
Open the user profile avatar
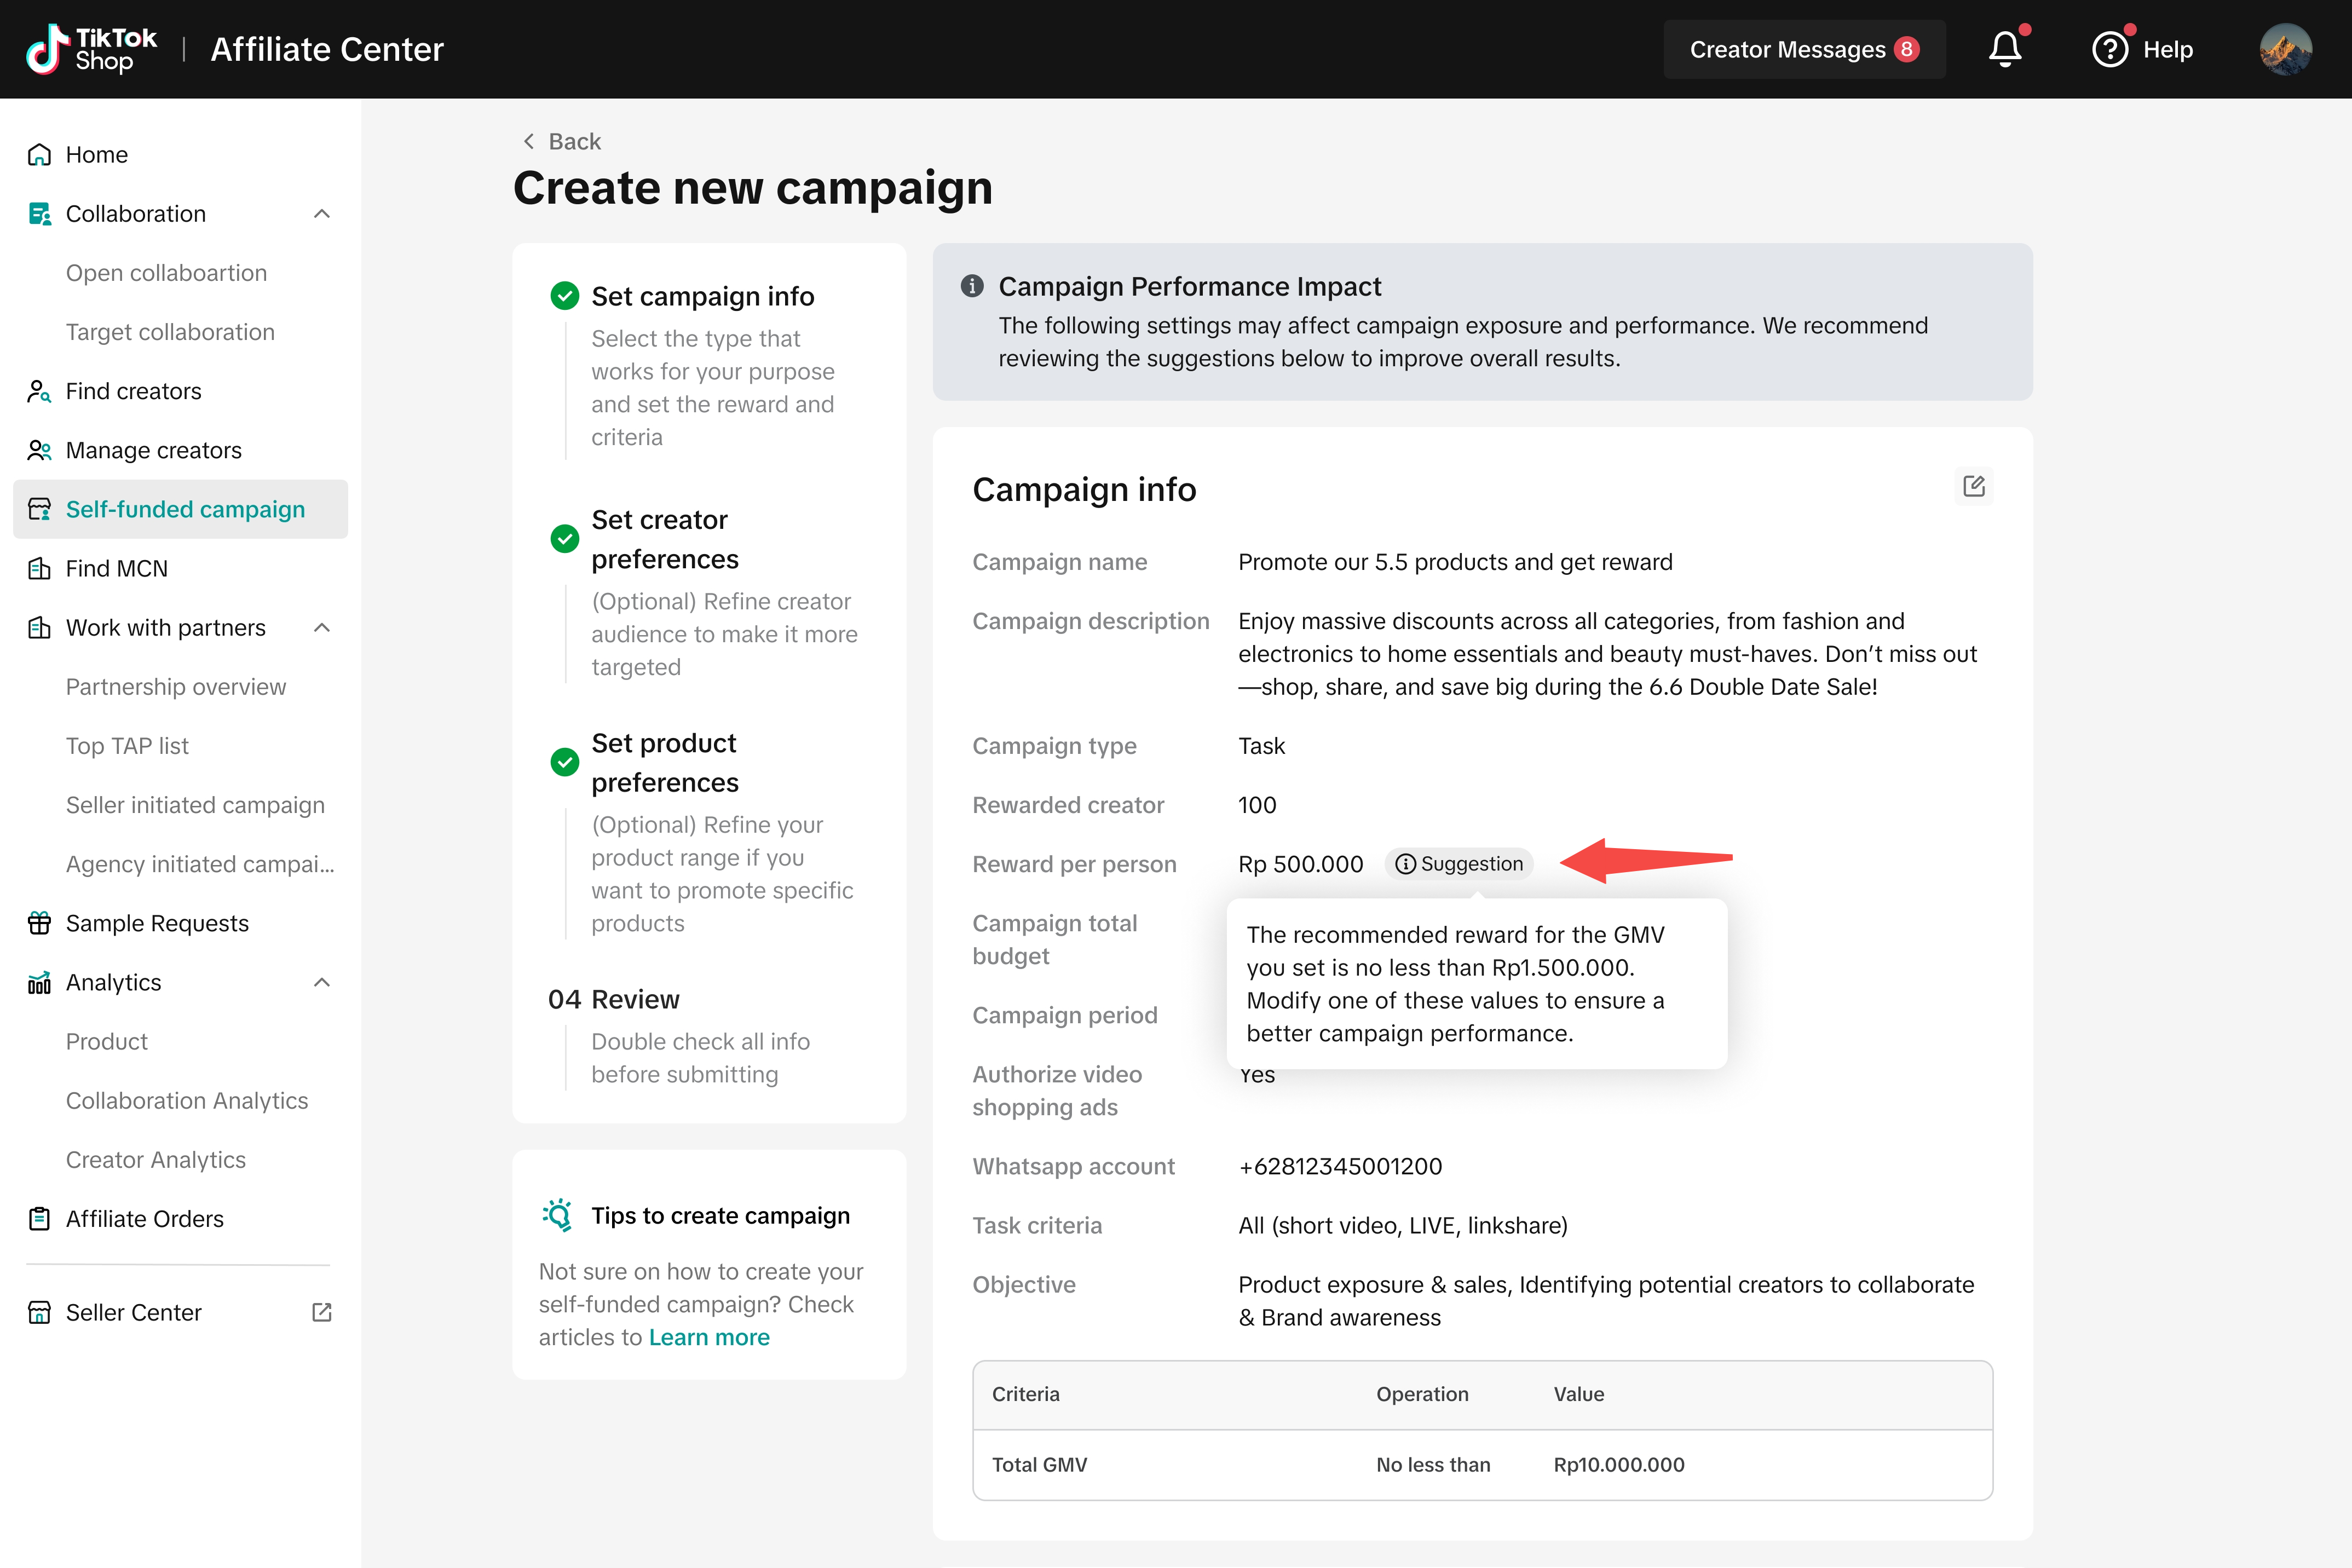tap(2285, 49)
